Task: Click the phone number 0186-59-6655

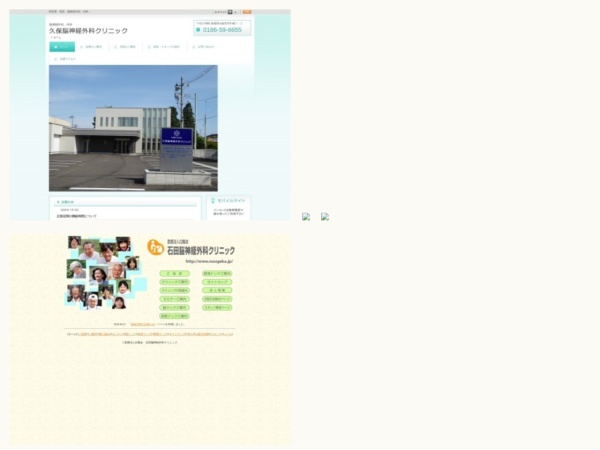Action: point(222,30)
